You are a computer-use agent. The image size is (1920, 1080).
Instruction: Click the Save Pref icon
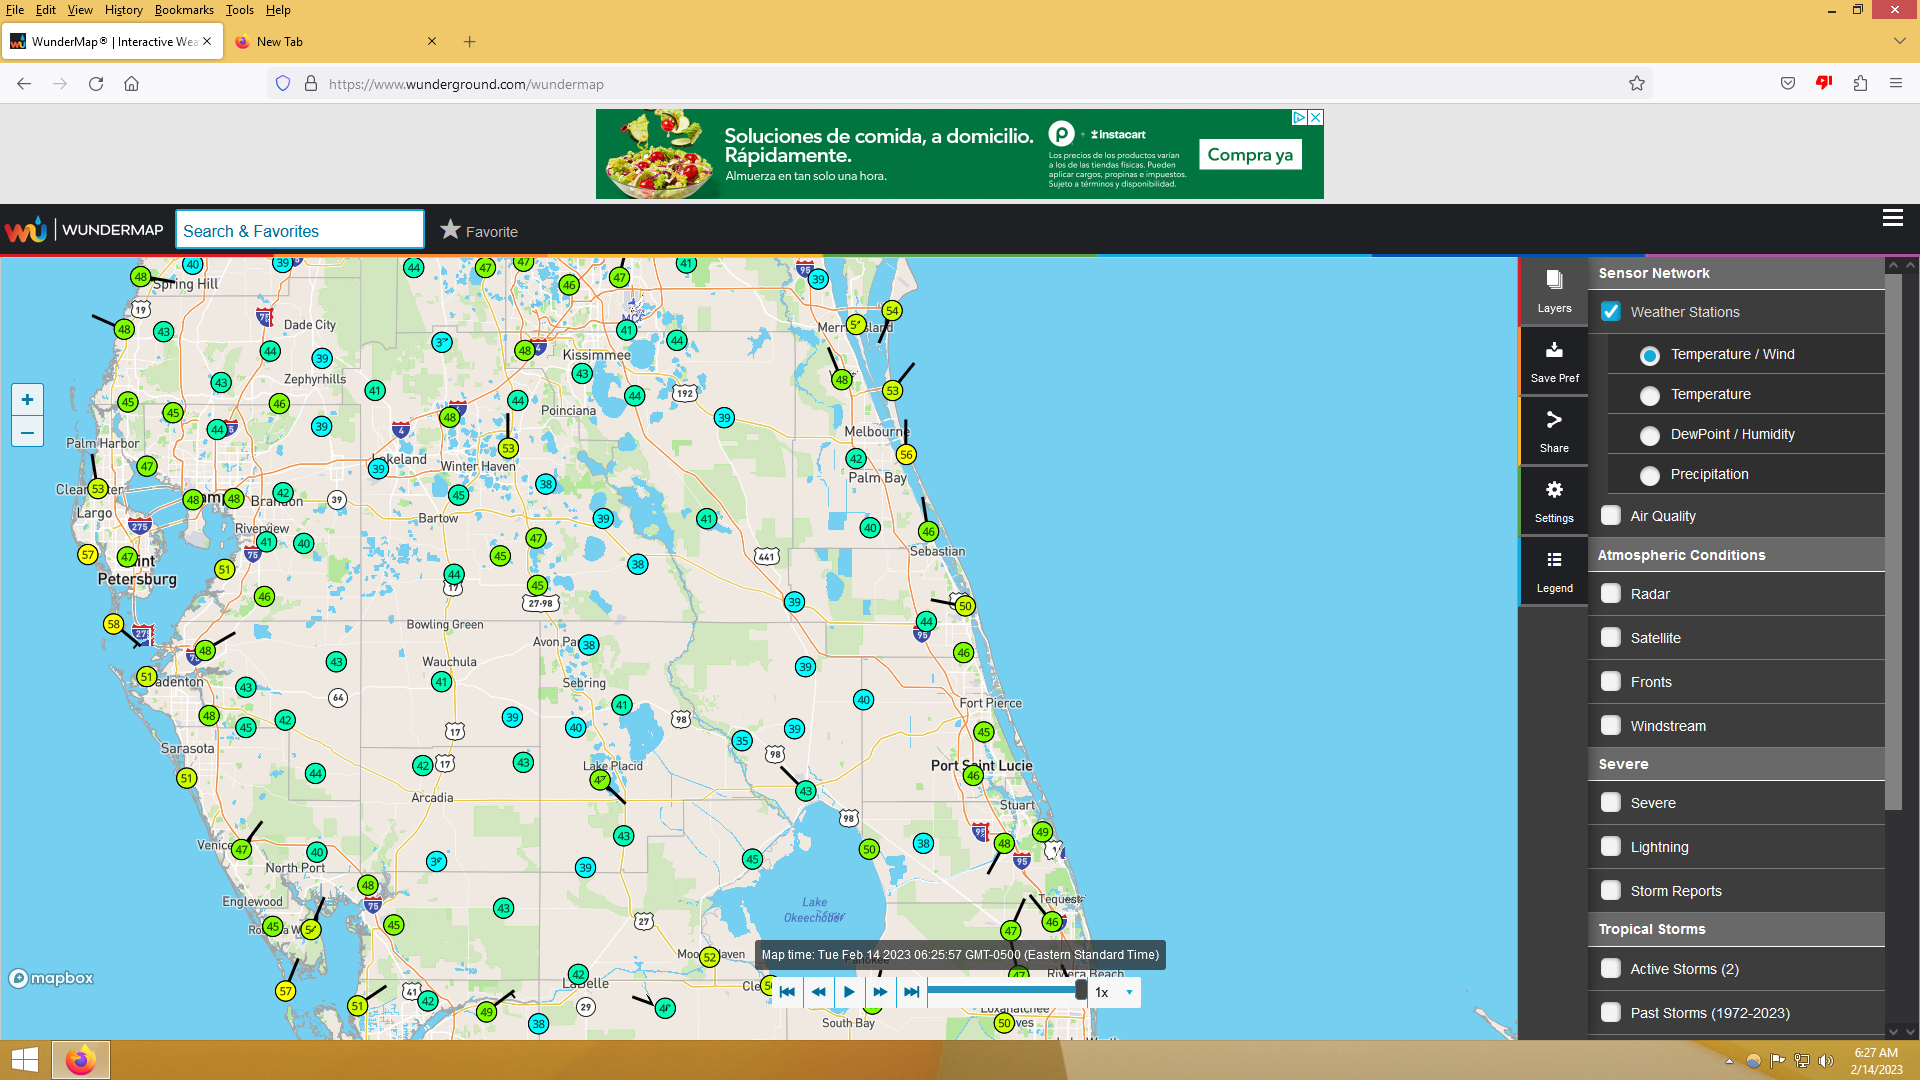tap(1553, 360)
